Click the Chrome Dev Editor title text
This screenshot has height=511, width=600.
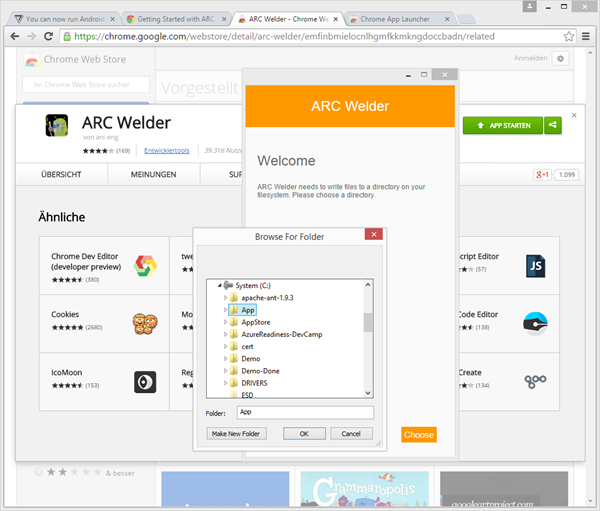[x=86, y=261]
